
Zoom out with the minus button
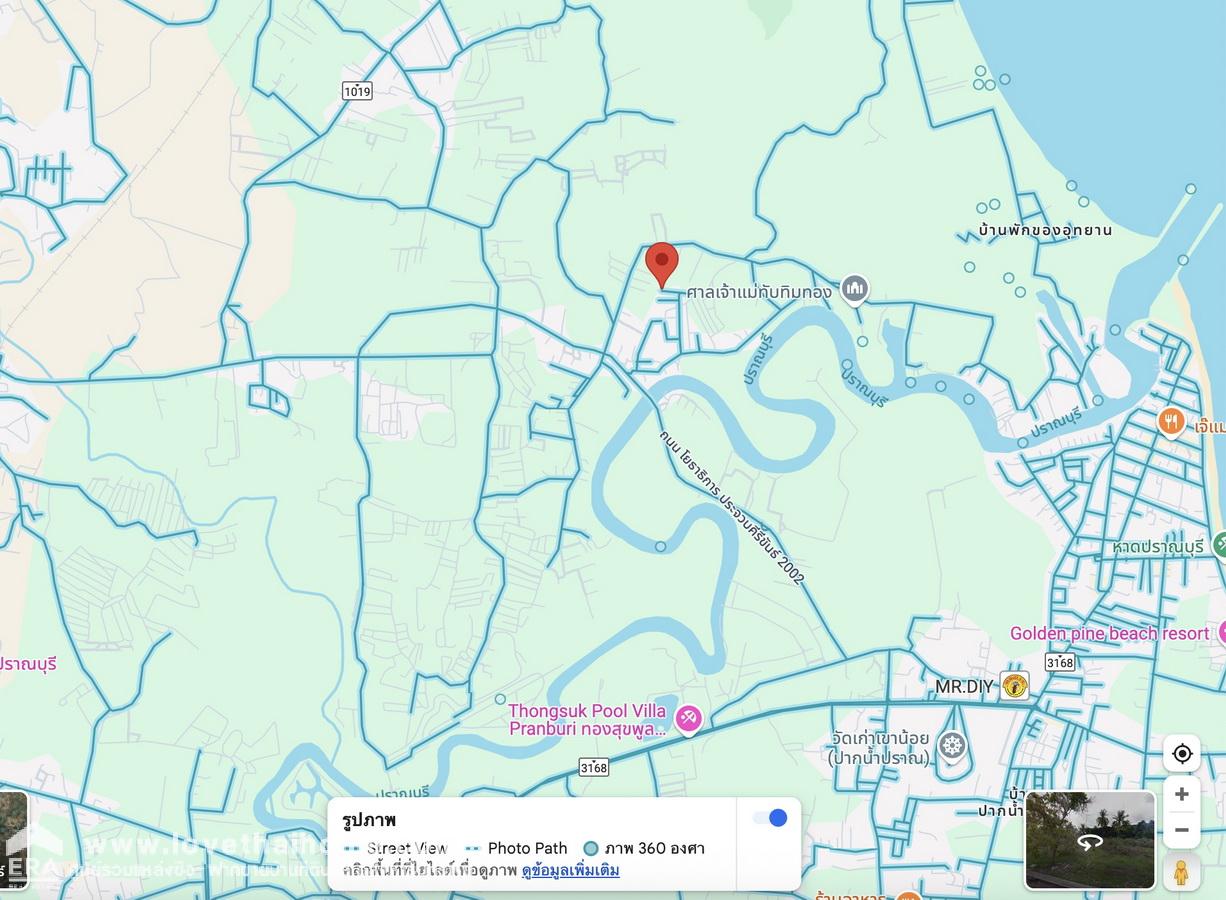point(1182,830)
